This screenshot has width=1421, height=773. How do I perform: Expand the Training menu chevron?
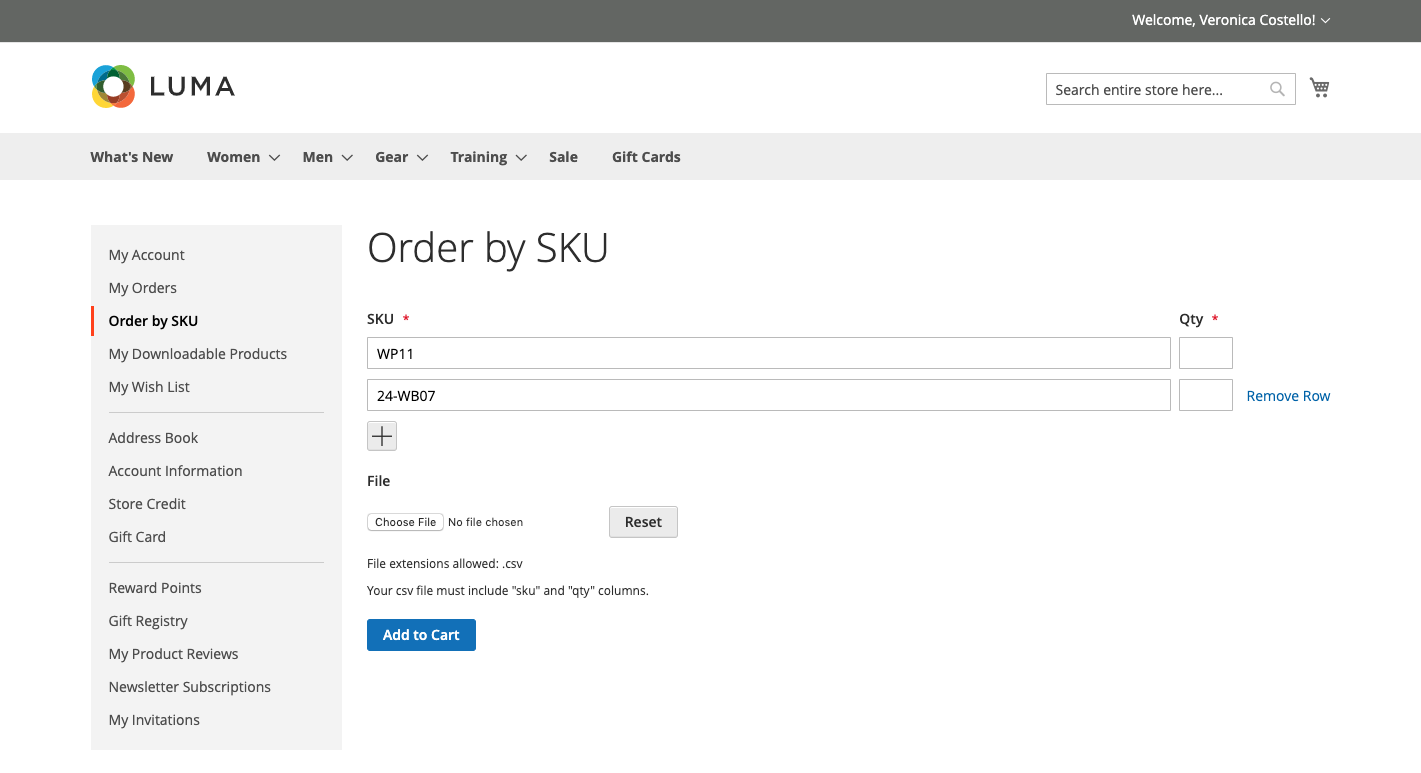(x=521, y=157)
